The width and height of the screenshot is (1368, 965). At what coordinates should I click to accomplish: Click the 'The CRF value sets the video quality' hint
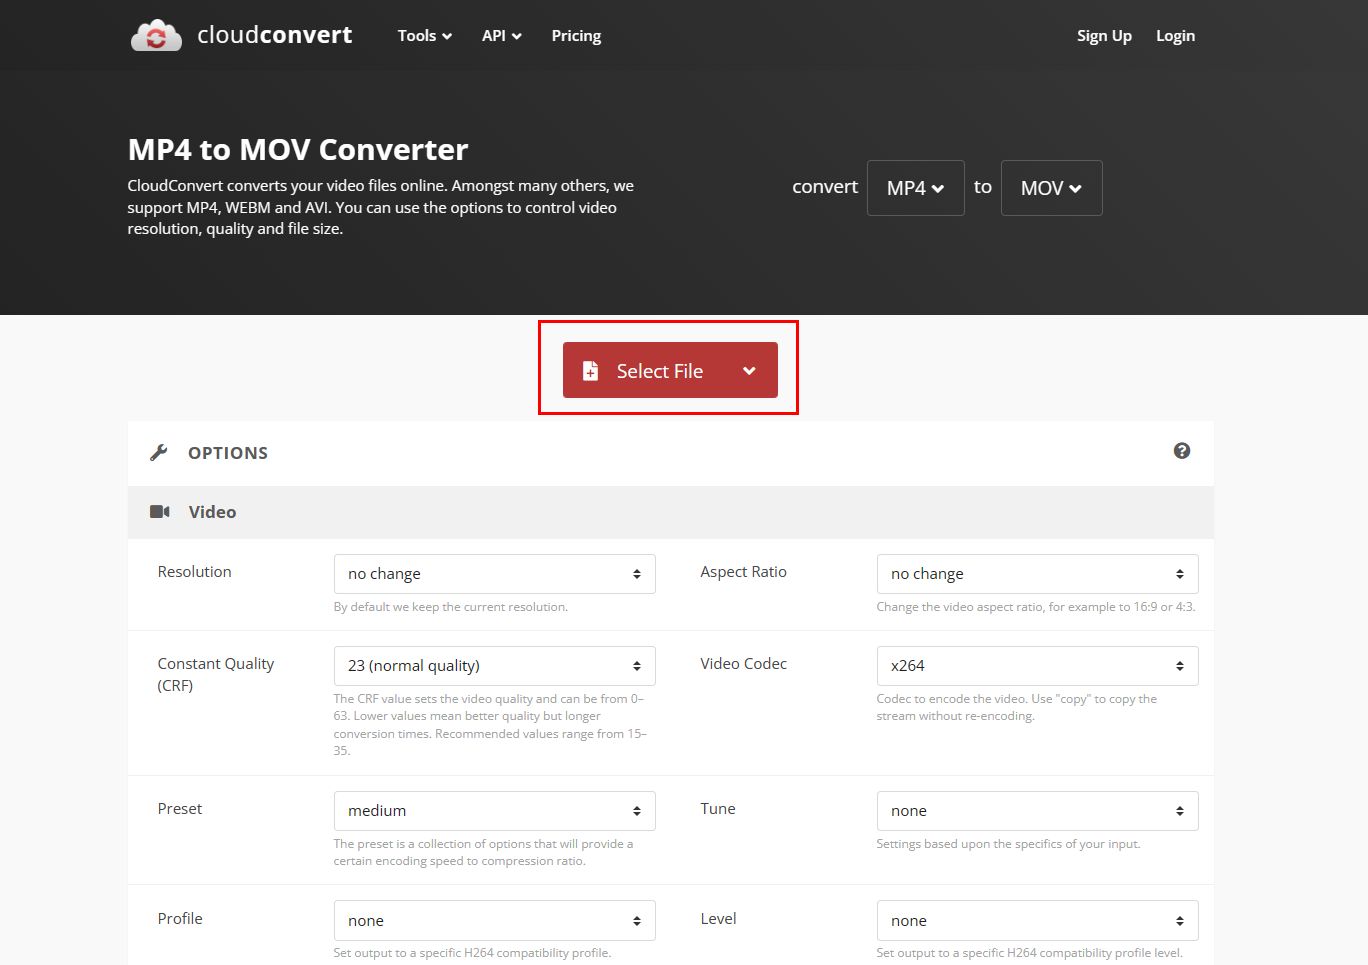click(x=490, y=725)
